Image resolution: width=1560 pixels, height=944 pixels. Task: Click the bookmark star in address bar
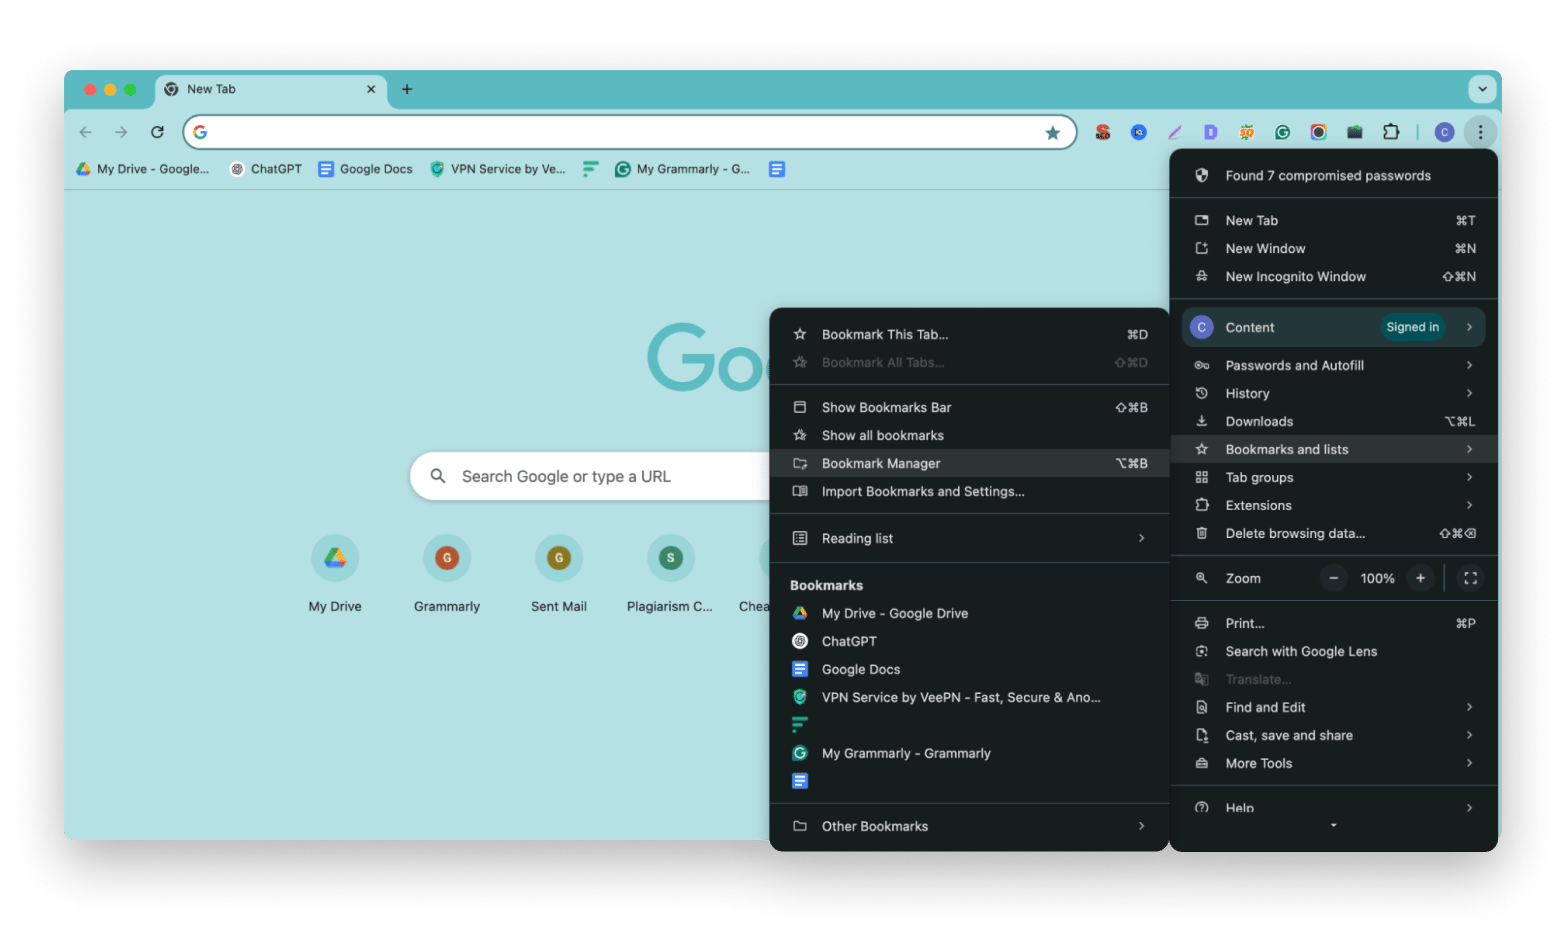click(x=1052, y=133)
